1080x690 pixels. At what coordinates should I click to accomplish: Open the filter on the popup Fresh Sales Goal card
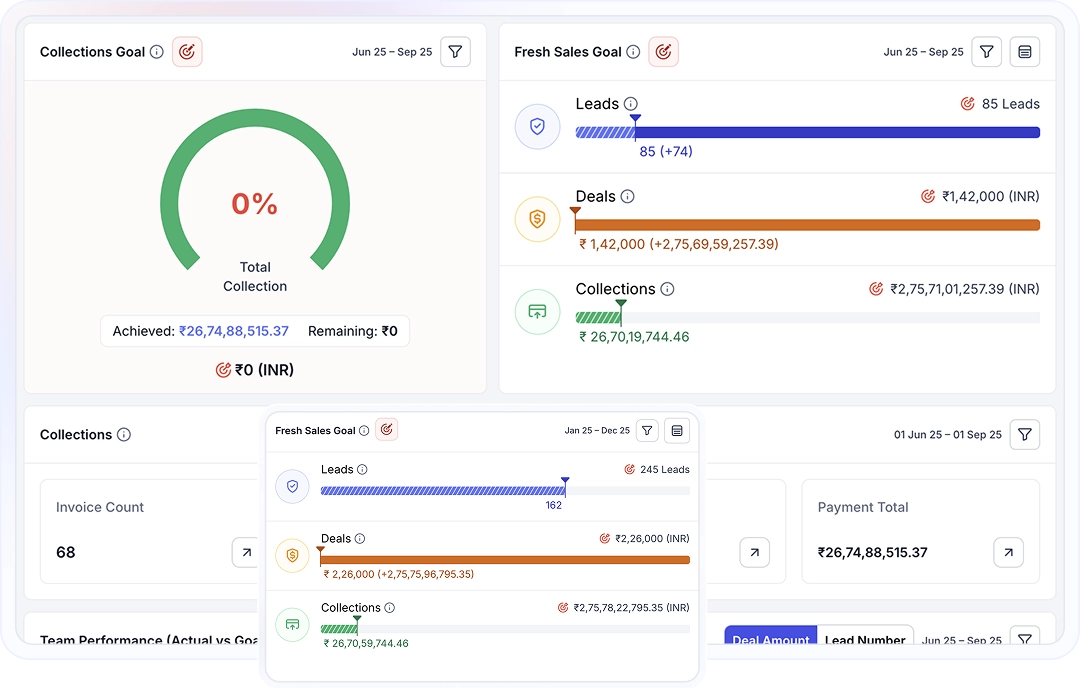(647, 430)
